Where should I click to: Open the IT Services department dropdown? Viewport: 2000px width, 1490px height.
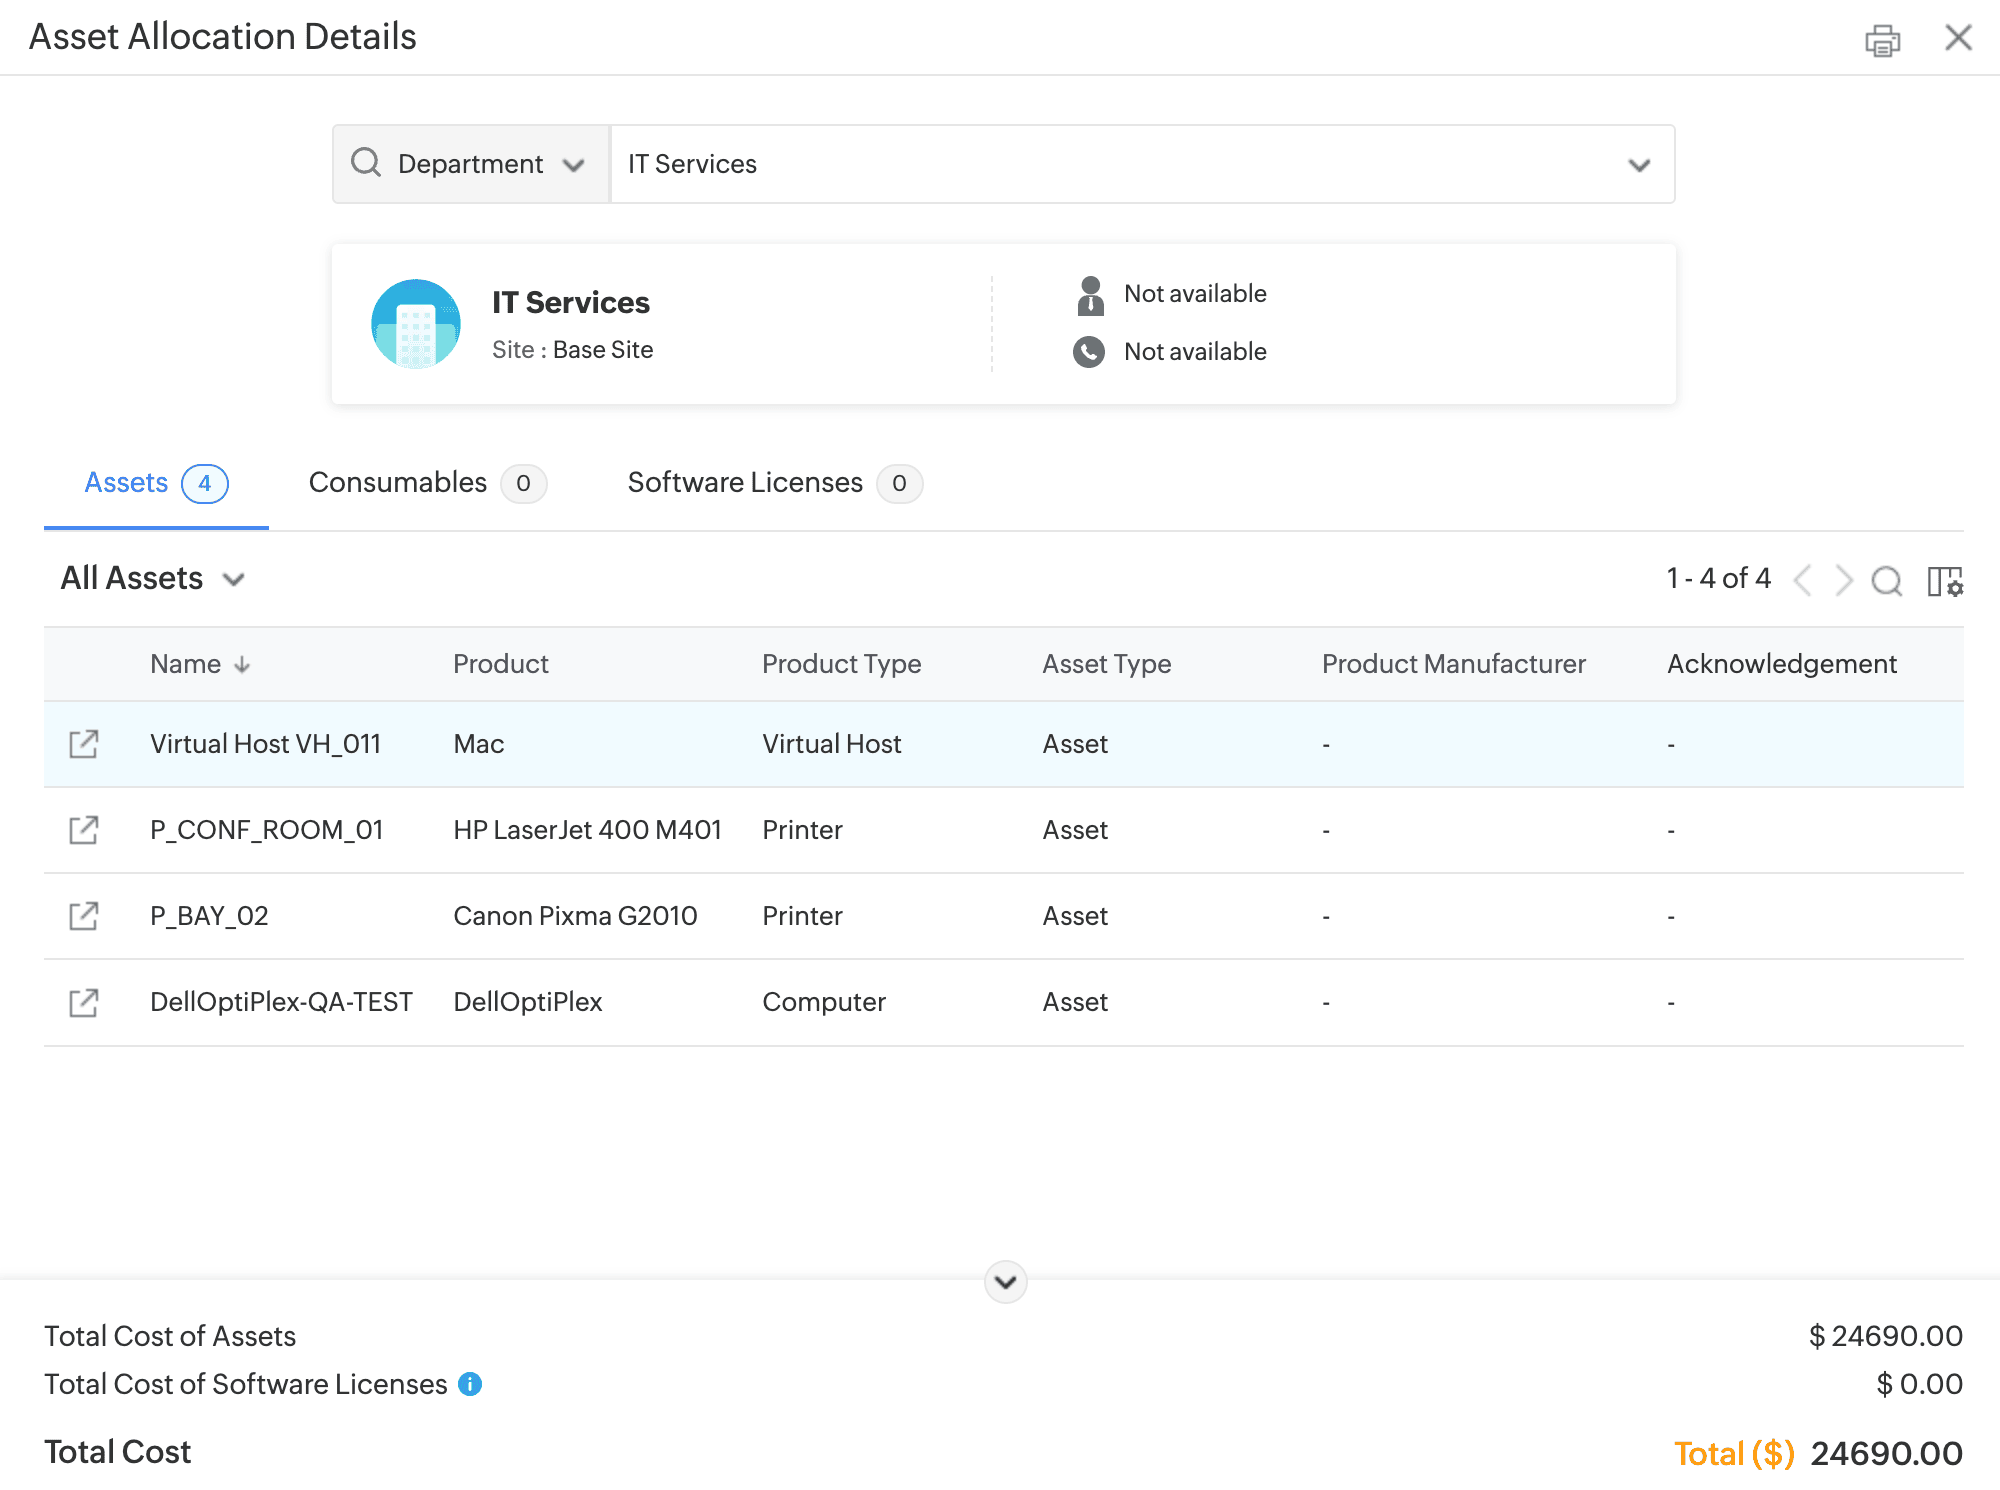[x=1141, y=164]
